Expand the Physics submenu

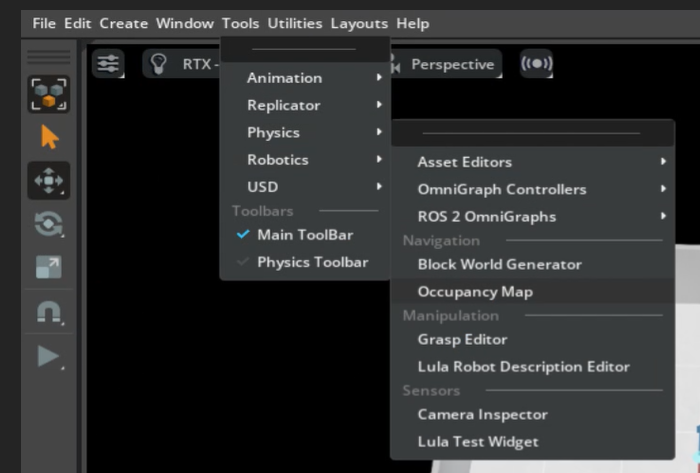305,133
